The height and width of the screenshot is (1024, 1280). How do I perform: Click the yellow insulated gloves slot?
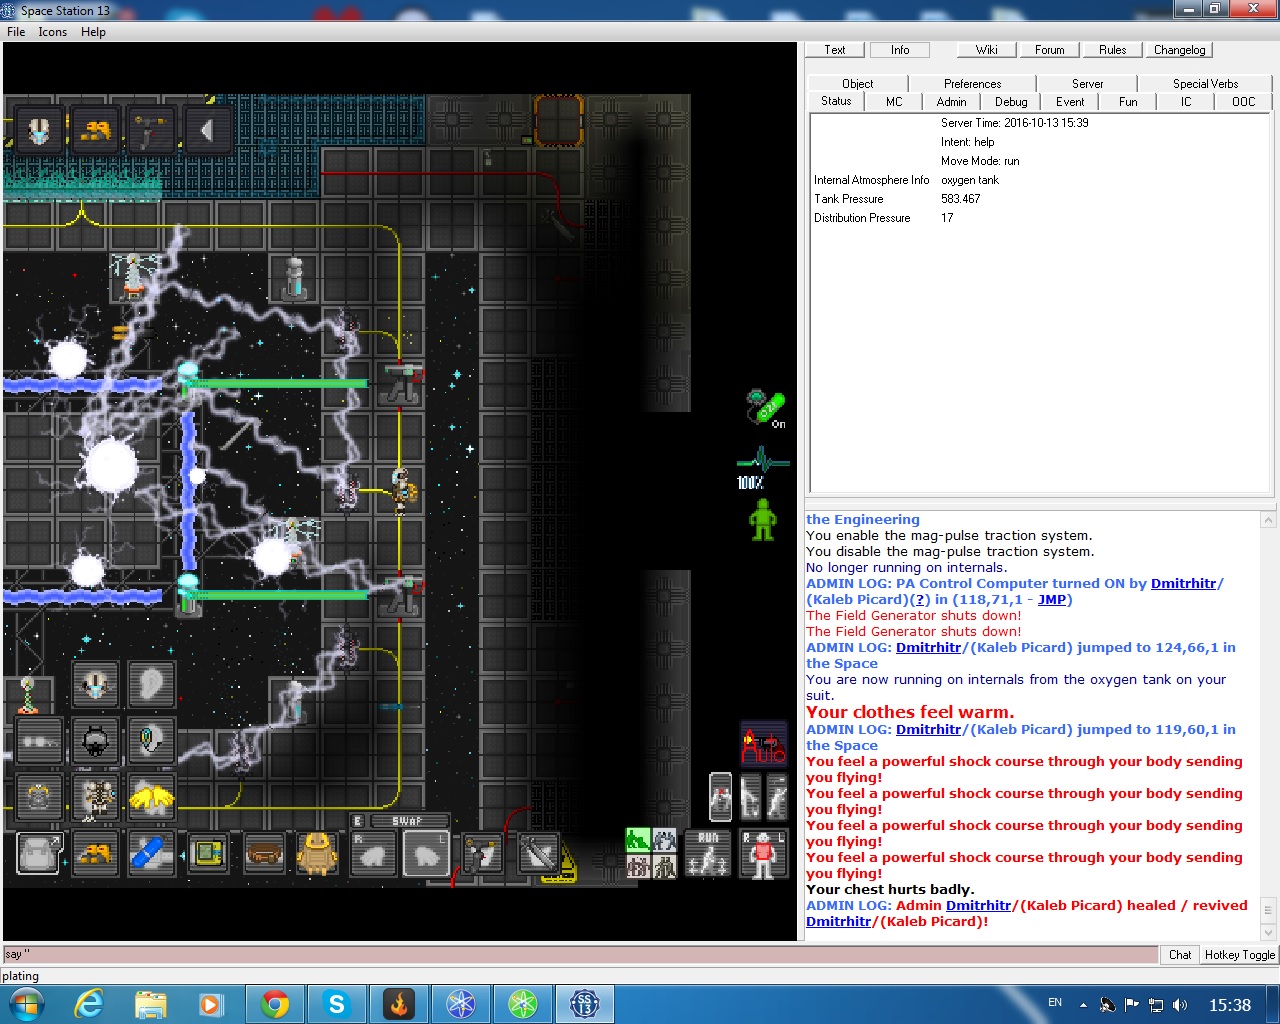[x=151, y=797]
